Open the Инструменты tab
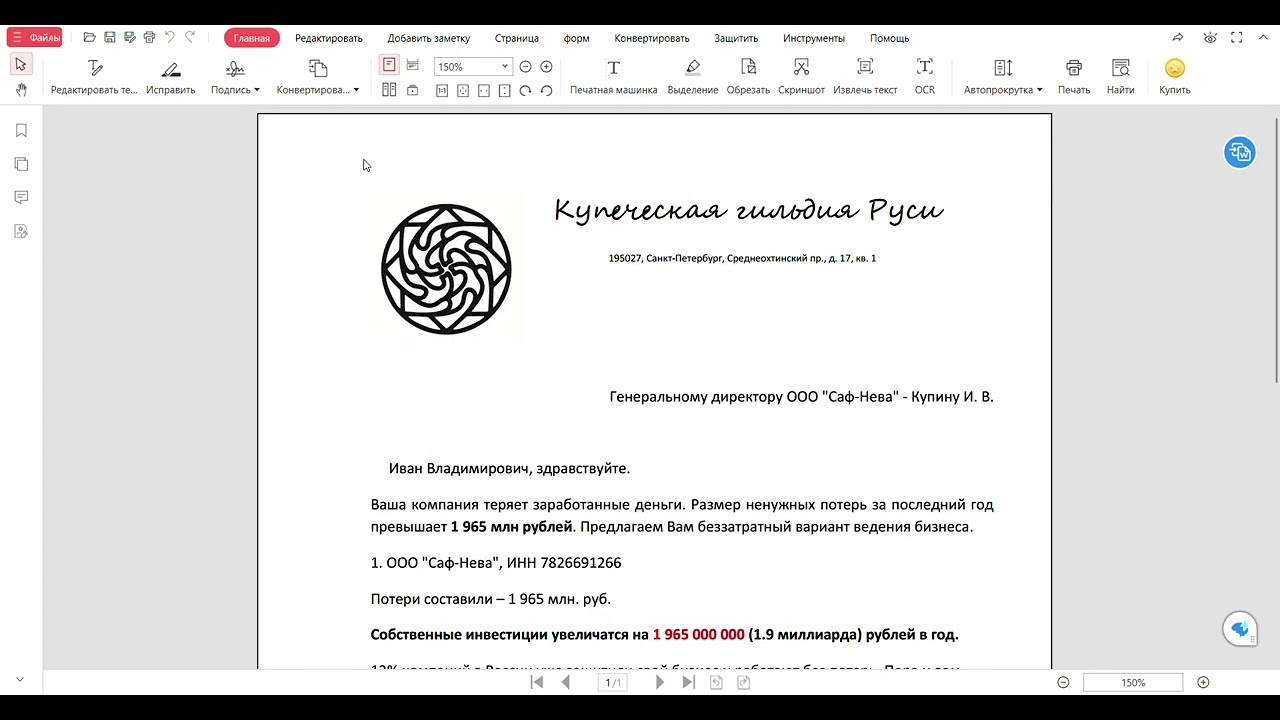 point(814,38)
